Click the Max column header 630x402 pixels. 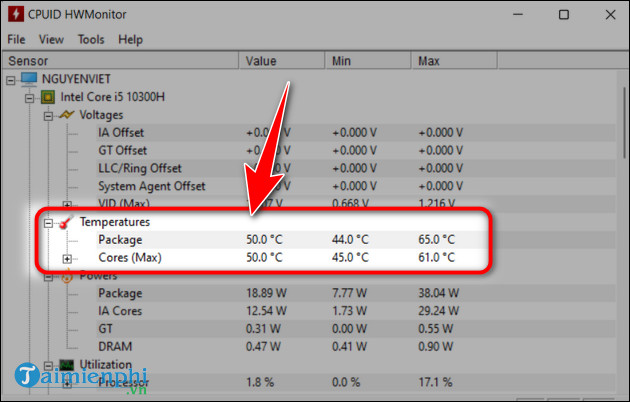[454, 61]
